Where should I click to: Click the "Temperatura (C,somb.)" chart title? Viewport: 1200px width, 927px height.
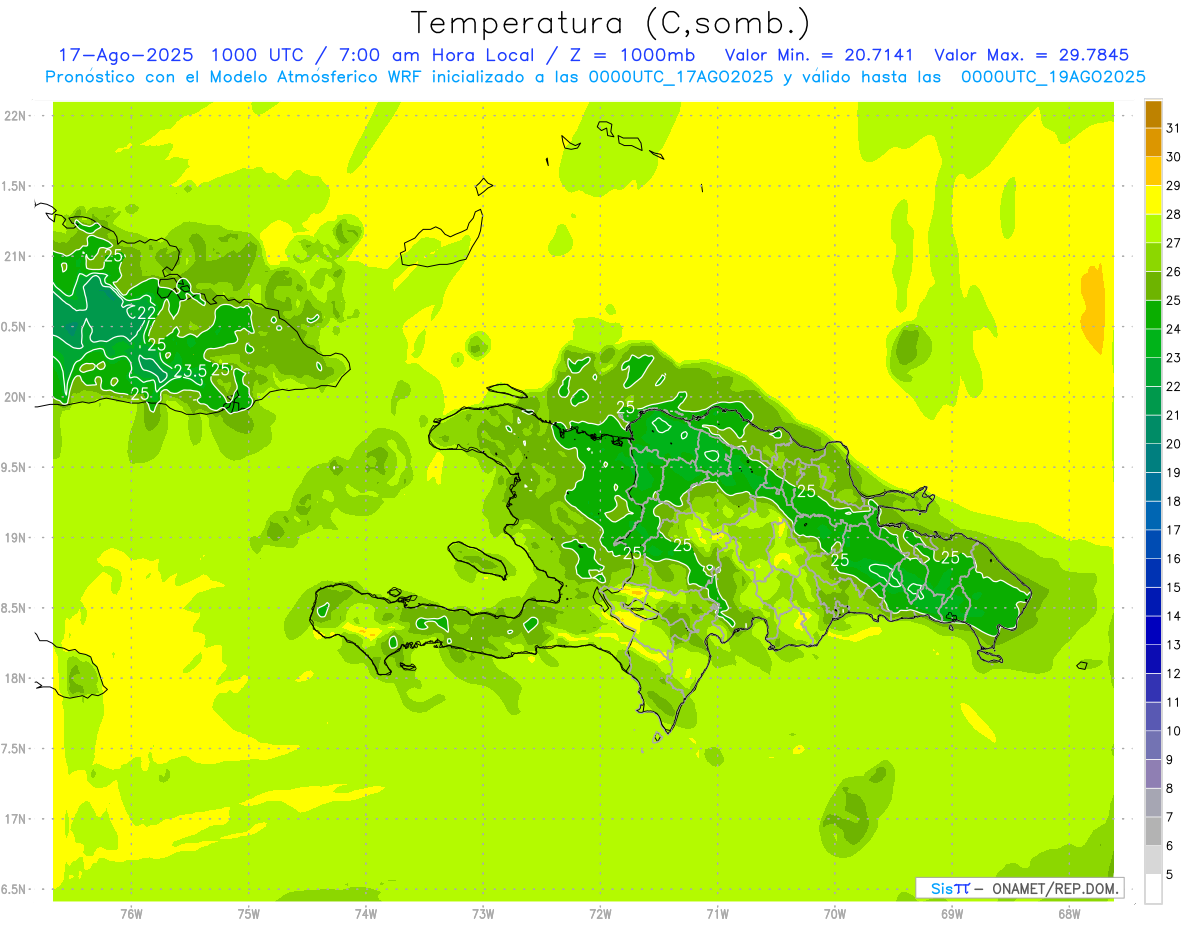609,23
